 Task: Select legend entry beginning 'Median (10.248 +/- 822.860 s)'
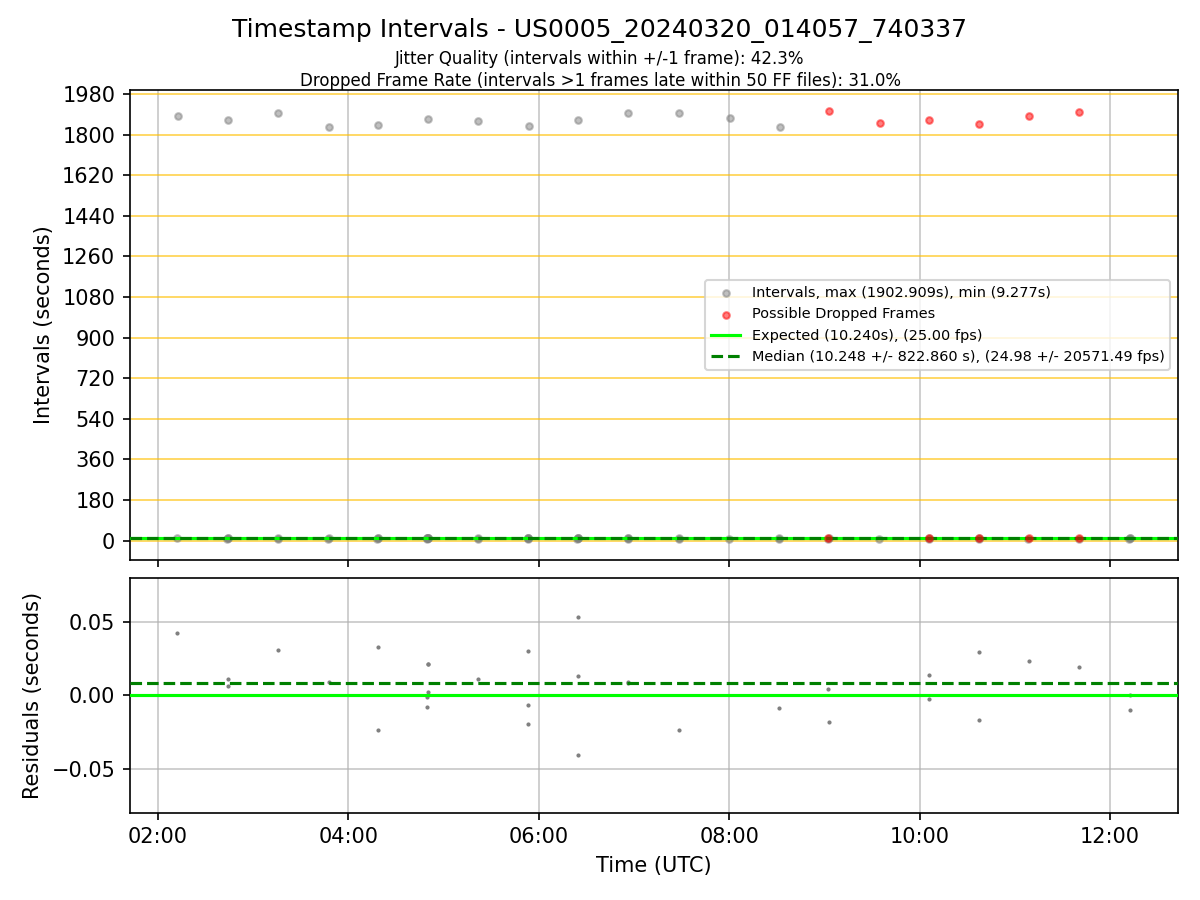pyautogui.click(x=958, y=356)
